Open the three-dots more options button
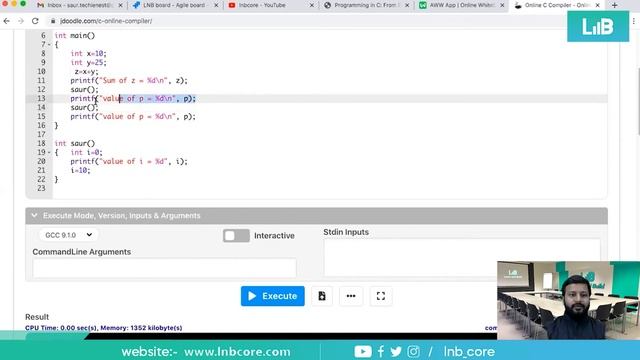The image size is (640, 360). coord(351,296)
